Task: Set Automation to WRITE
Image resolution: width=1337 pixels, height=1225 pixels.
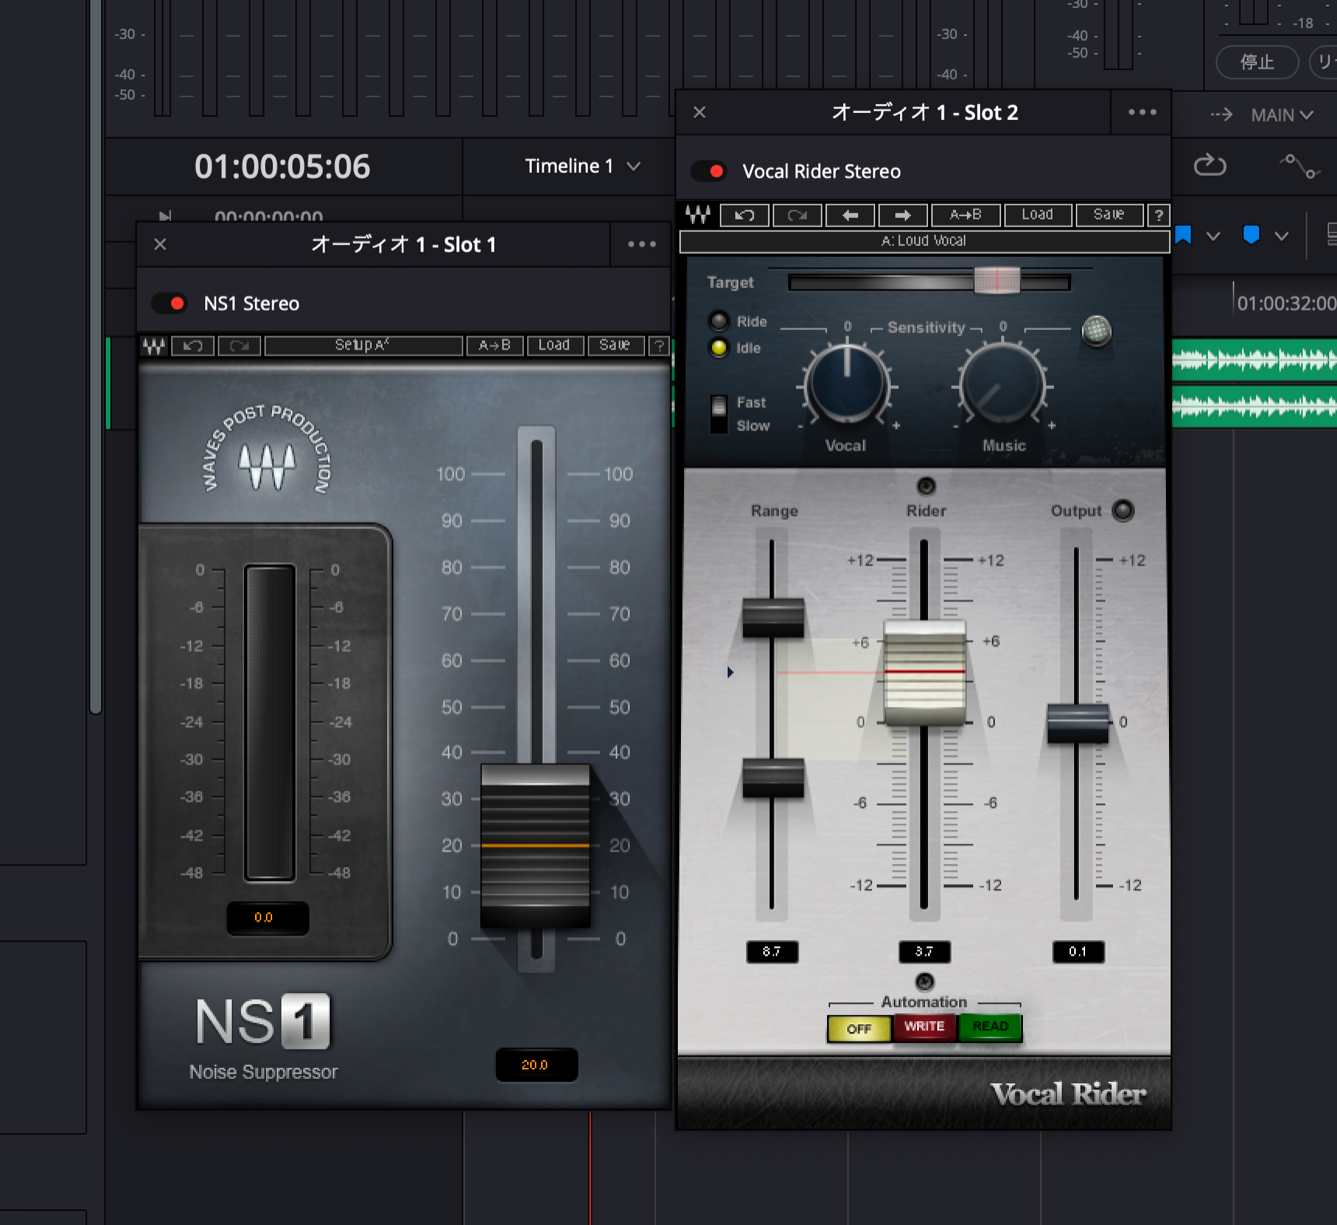Action: coord(924,1027)
